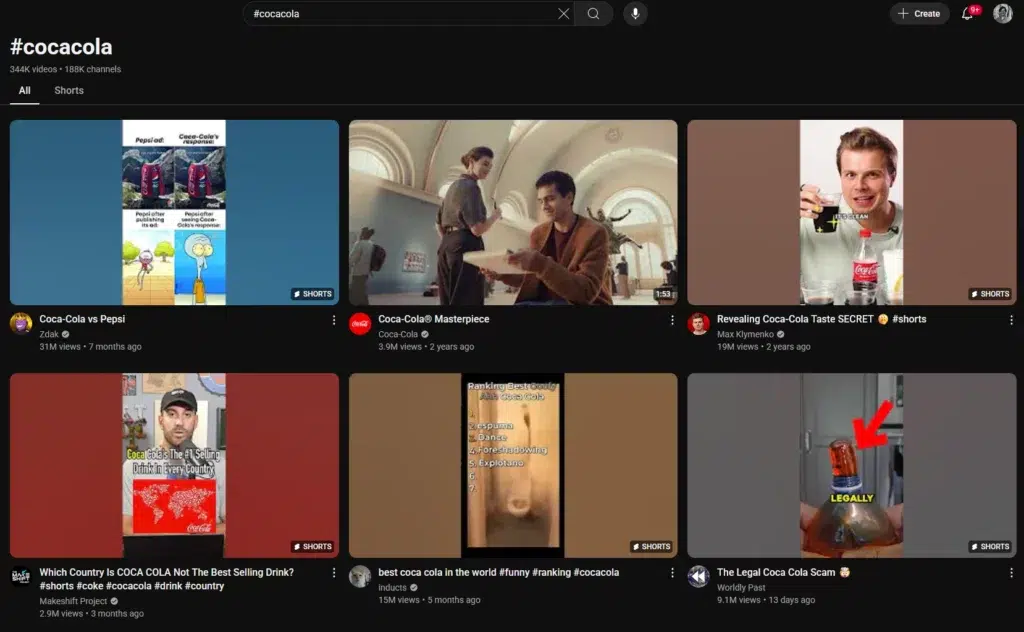Click '3.9M views • 2 years ago' text
The image size is (1024, 632).
tap(426, 347)
